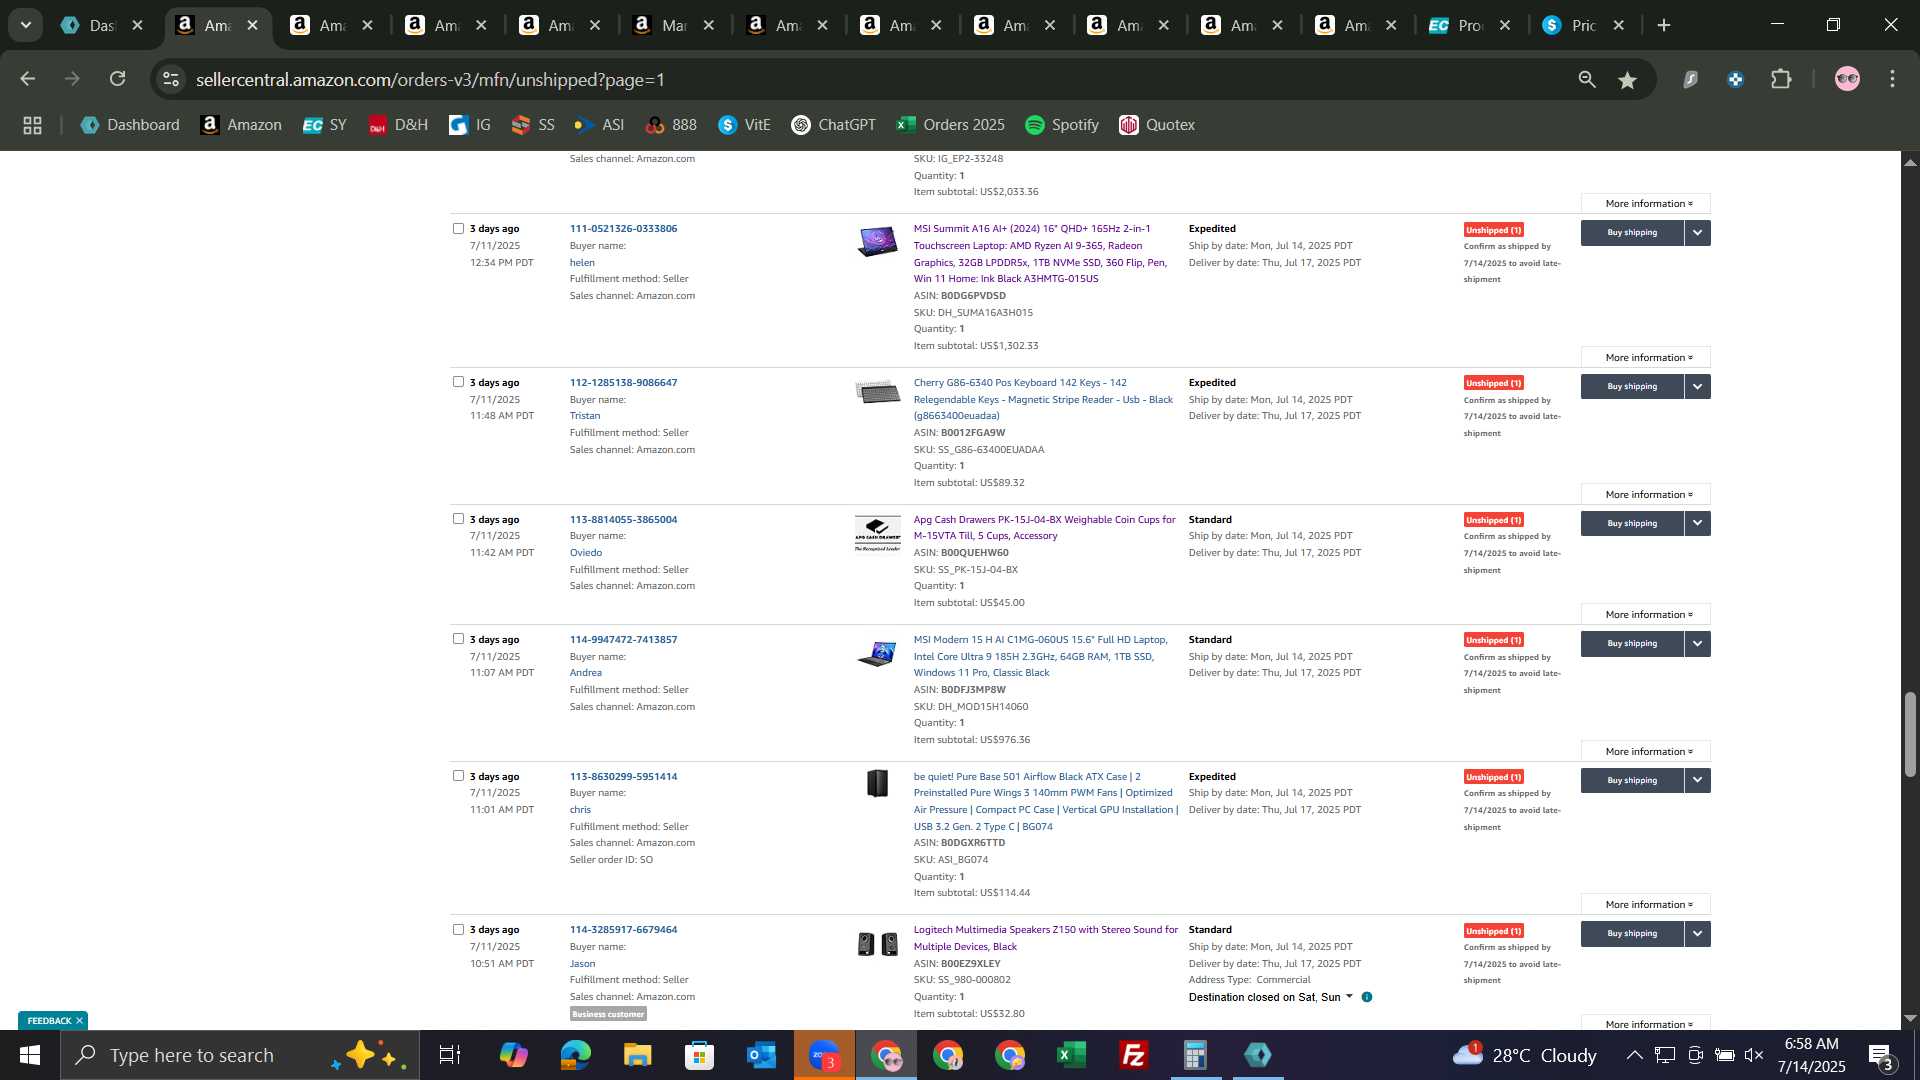Open order 112-1285138-9086647 details
This screenshot has width=1920, height=1080.
[623, 382]
